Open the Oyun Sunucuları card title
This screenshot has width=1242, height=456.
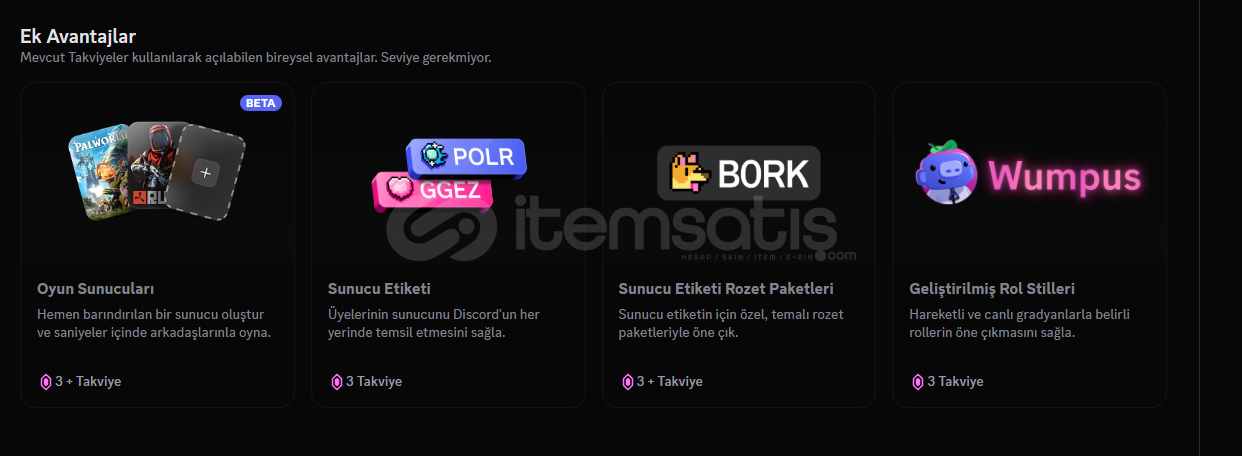95,289
